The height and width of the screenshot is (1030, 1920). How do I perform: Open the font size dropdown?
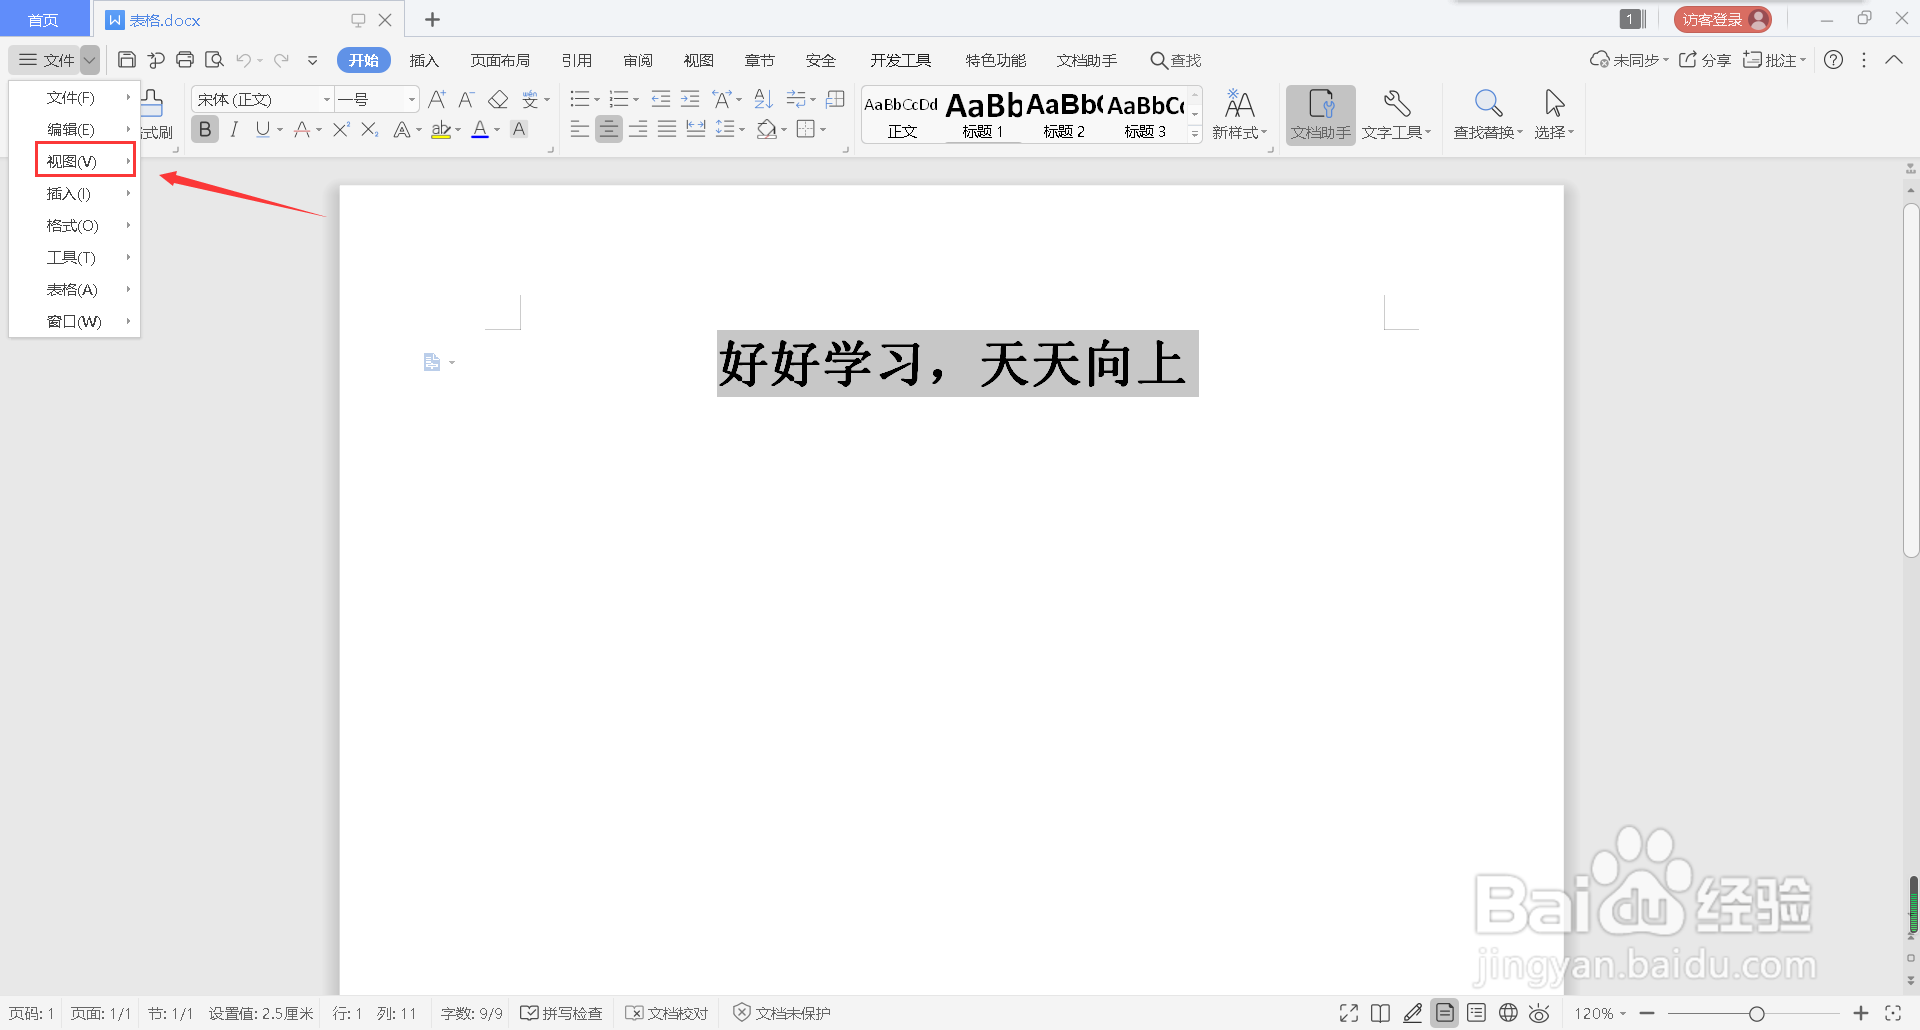410,99
